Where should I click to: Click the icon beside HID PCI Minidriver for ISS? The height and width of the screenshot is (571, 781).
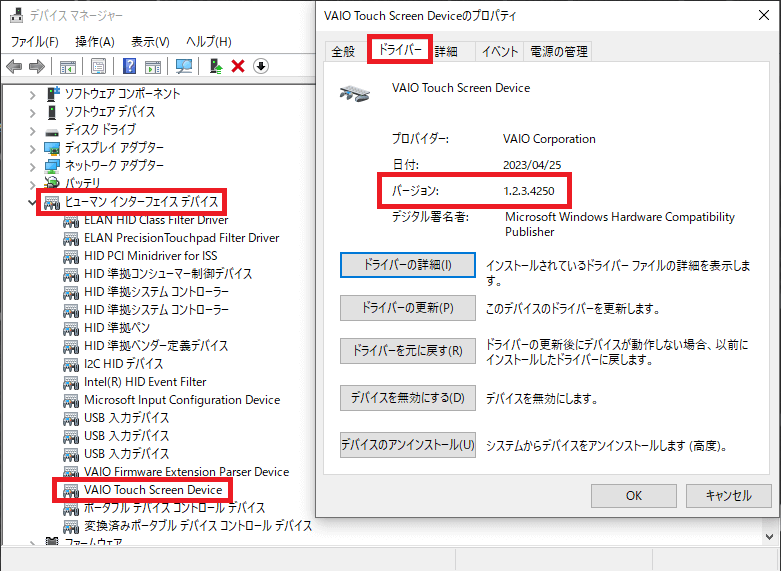click(x=71, y=257)
